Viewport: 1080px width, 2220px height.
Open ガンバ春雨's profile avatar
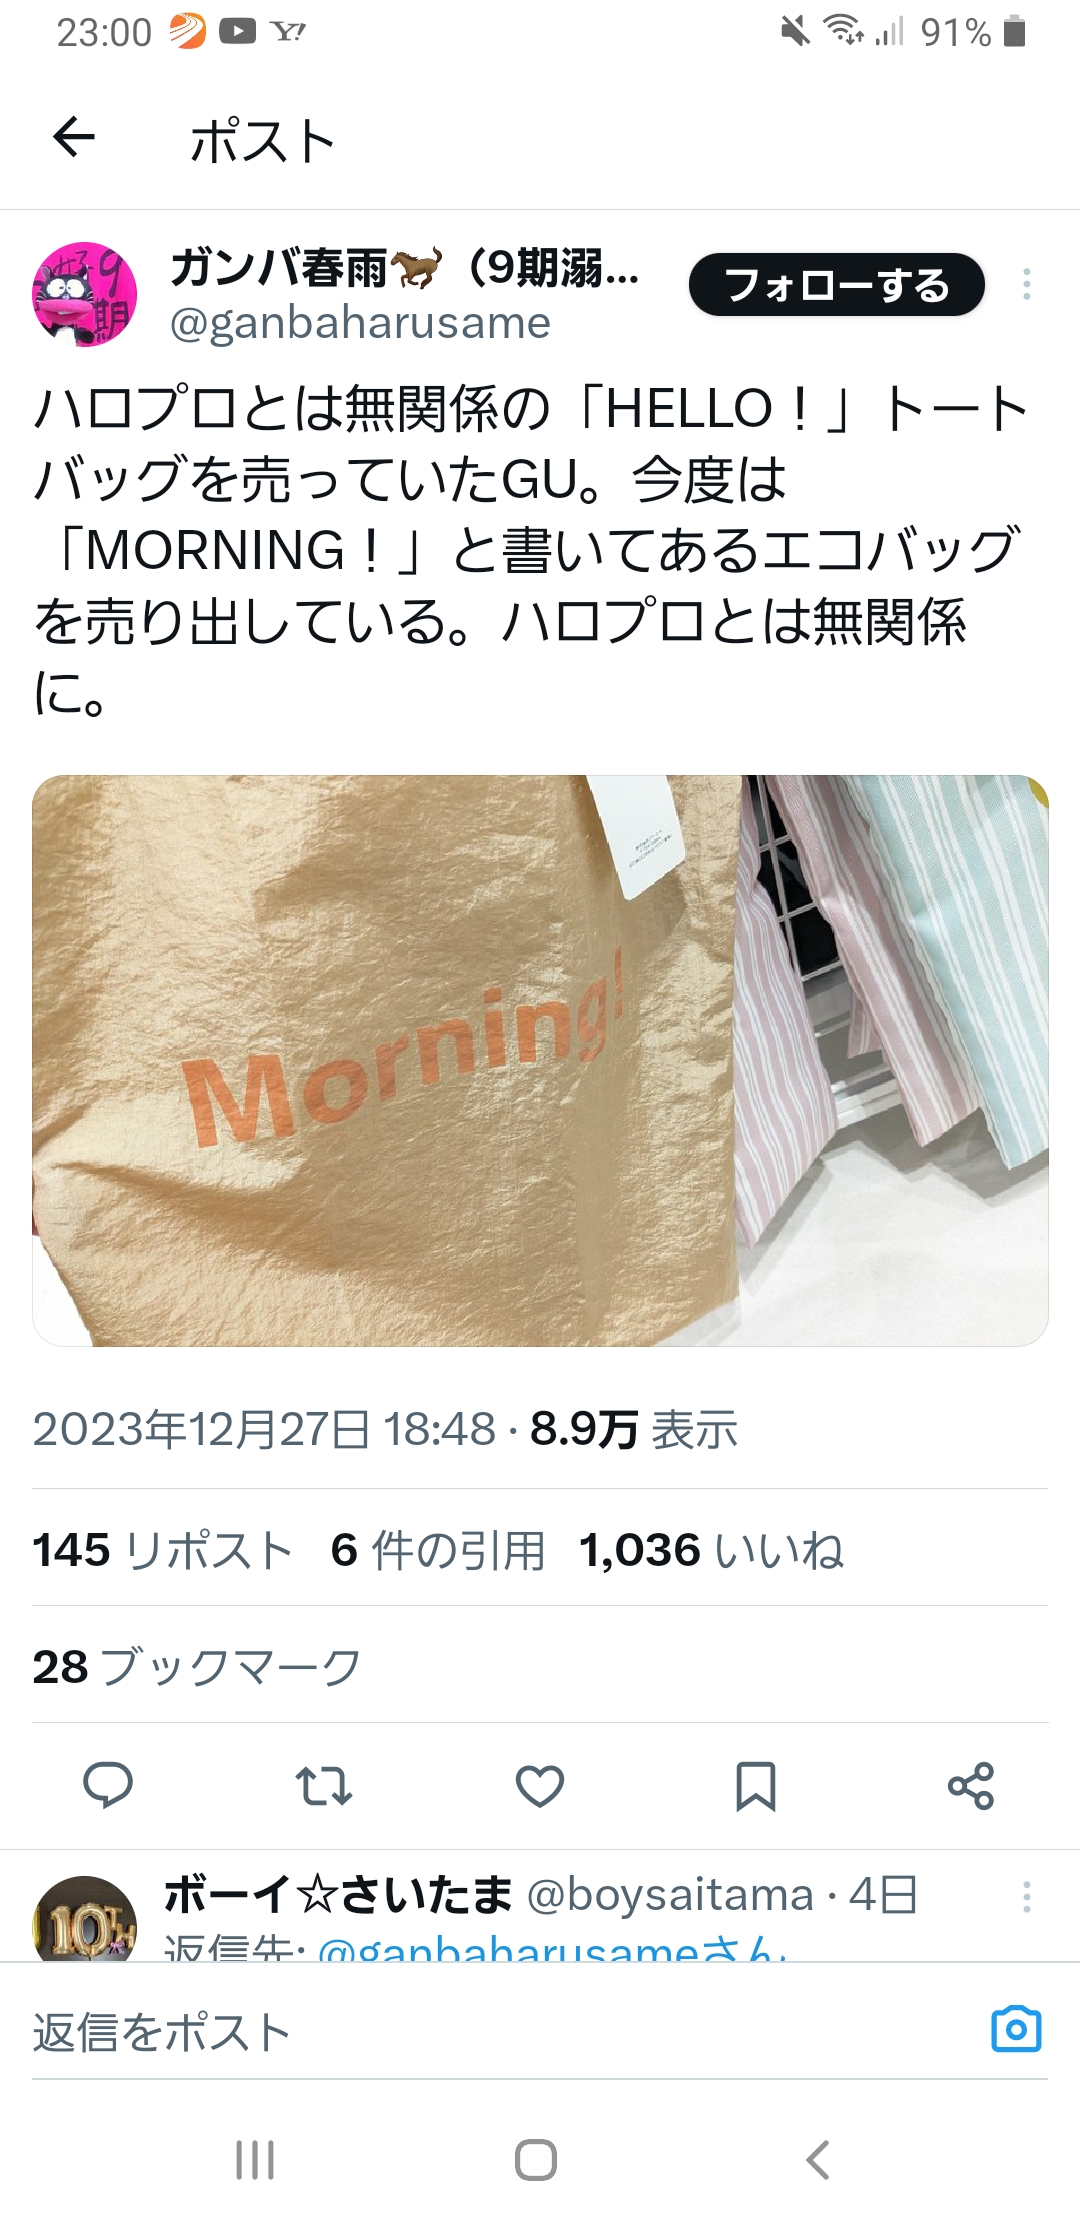coord(85,294)
